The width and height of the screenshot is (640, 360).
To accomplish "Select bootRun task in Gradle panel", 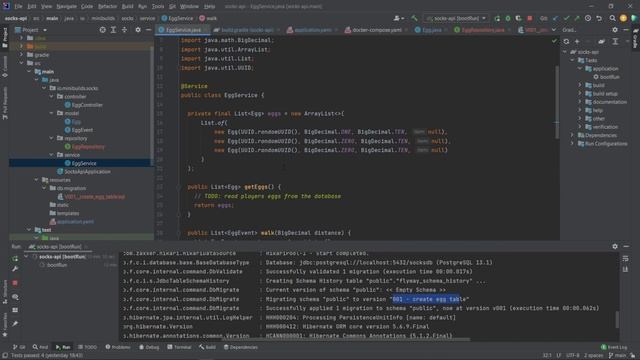I will click(606, 77).
